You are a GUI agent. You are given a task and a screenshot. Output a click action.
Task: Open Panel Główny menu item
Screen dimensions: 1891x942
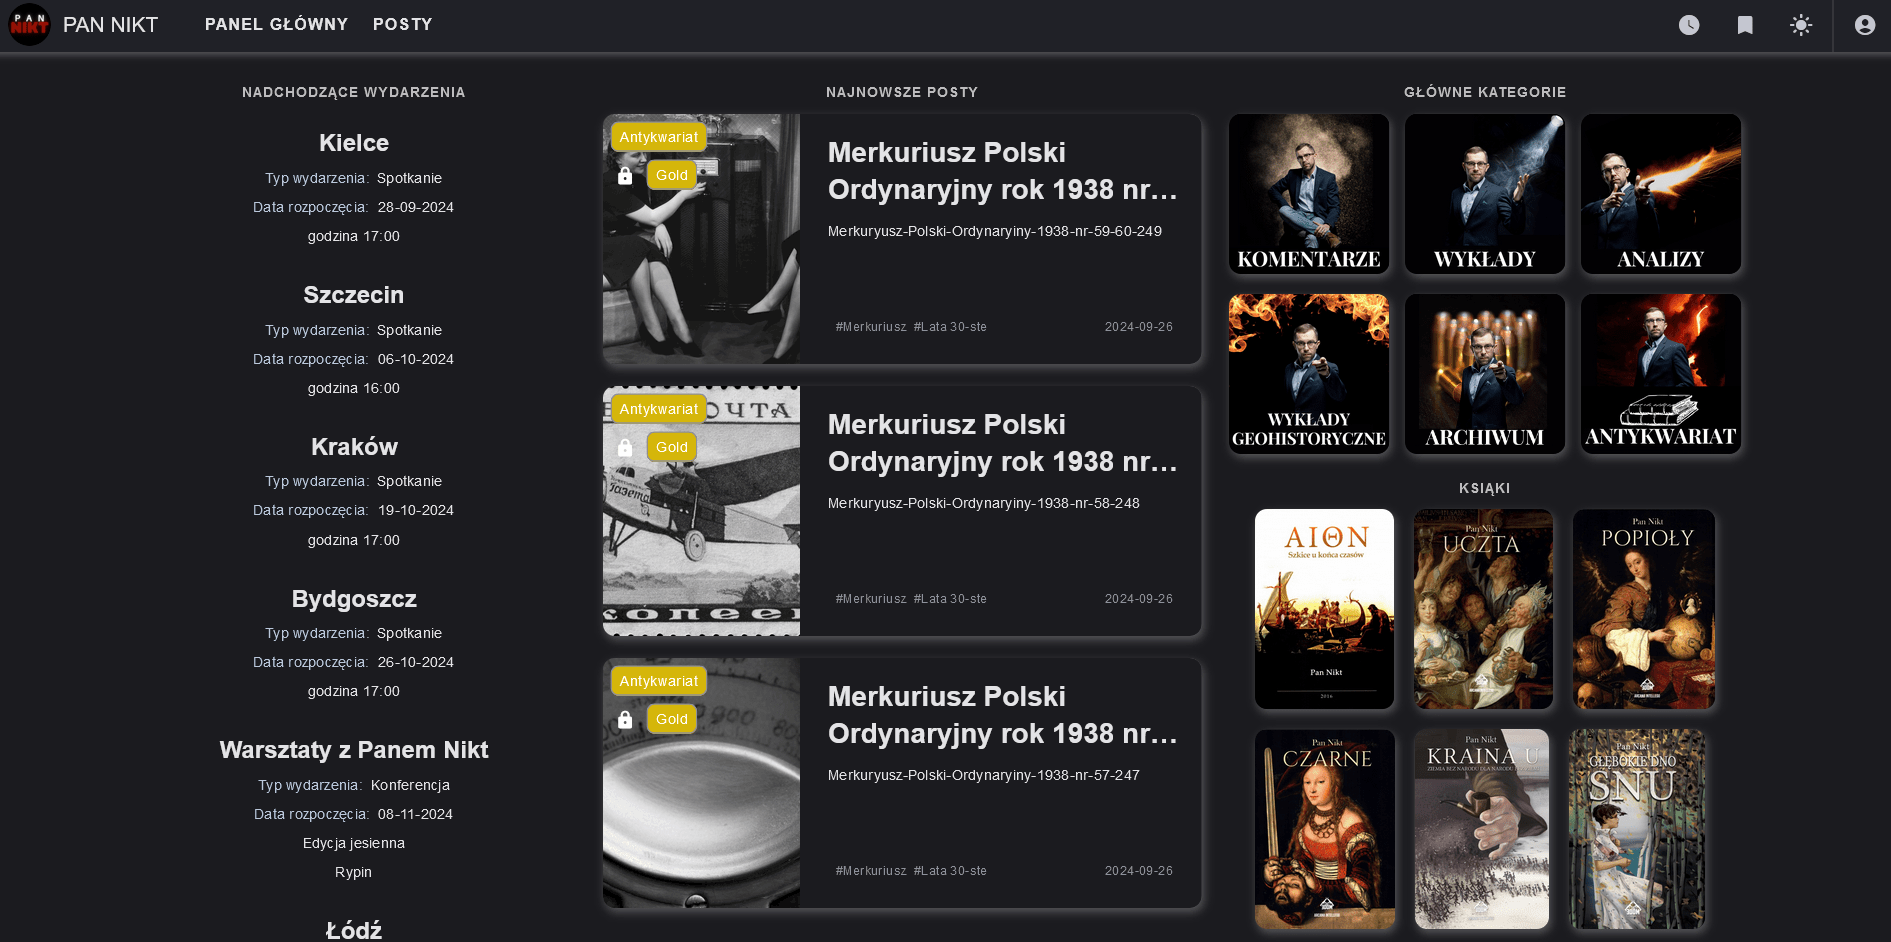(276, 24)
